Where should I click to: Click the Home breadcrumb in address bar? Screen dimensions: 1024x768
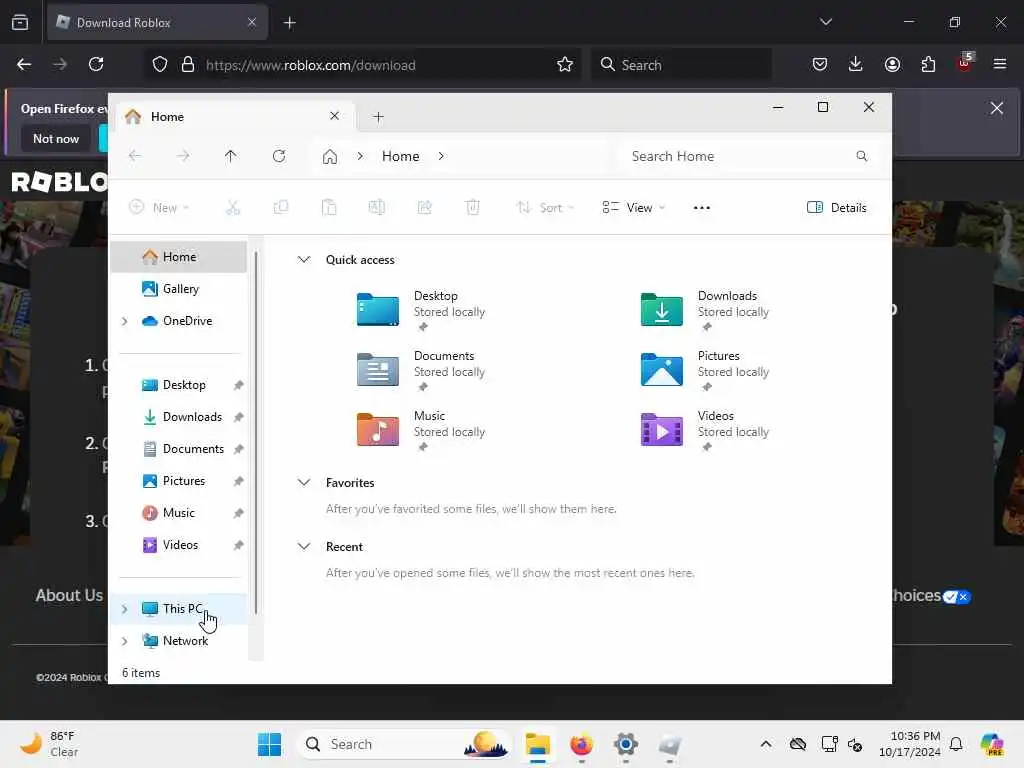pos(400,156)
